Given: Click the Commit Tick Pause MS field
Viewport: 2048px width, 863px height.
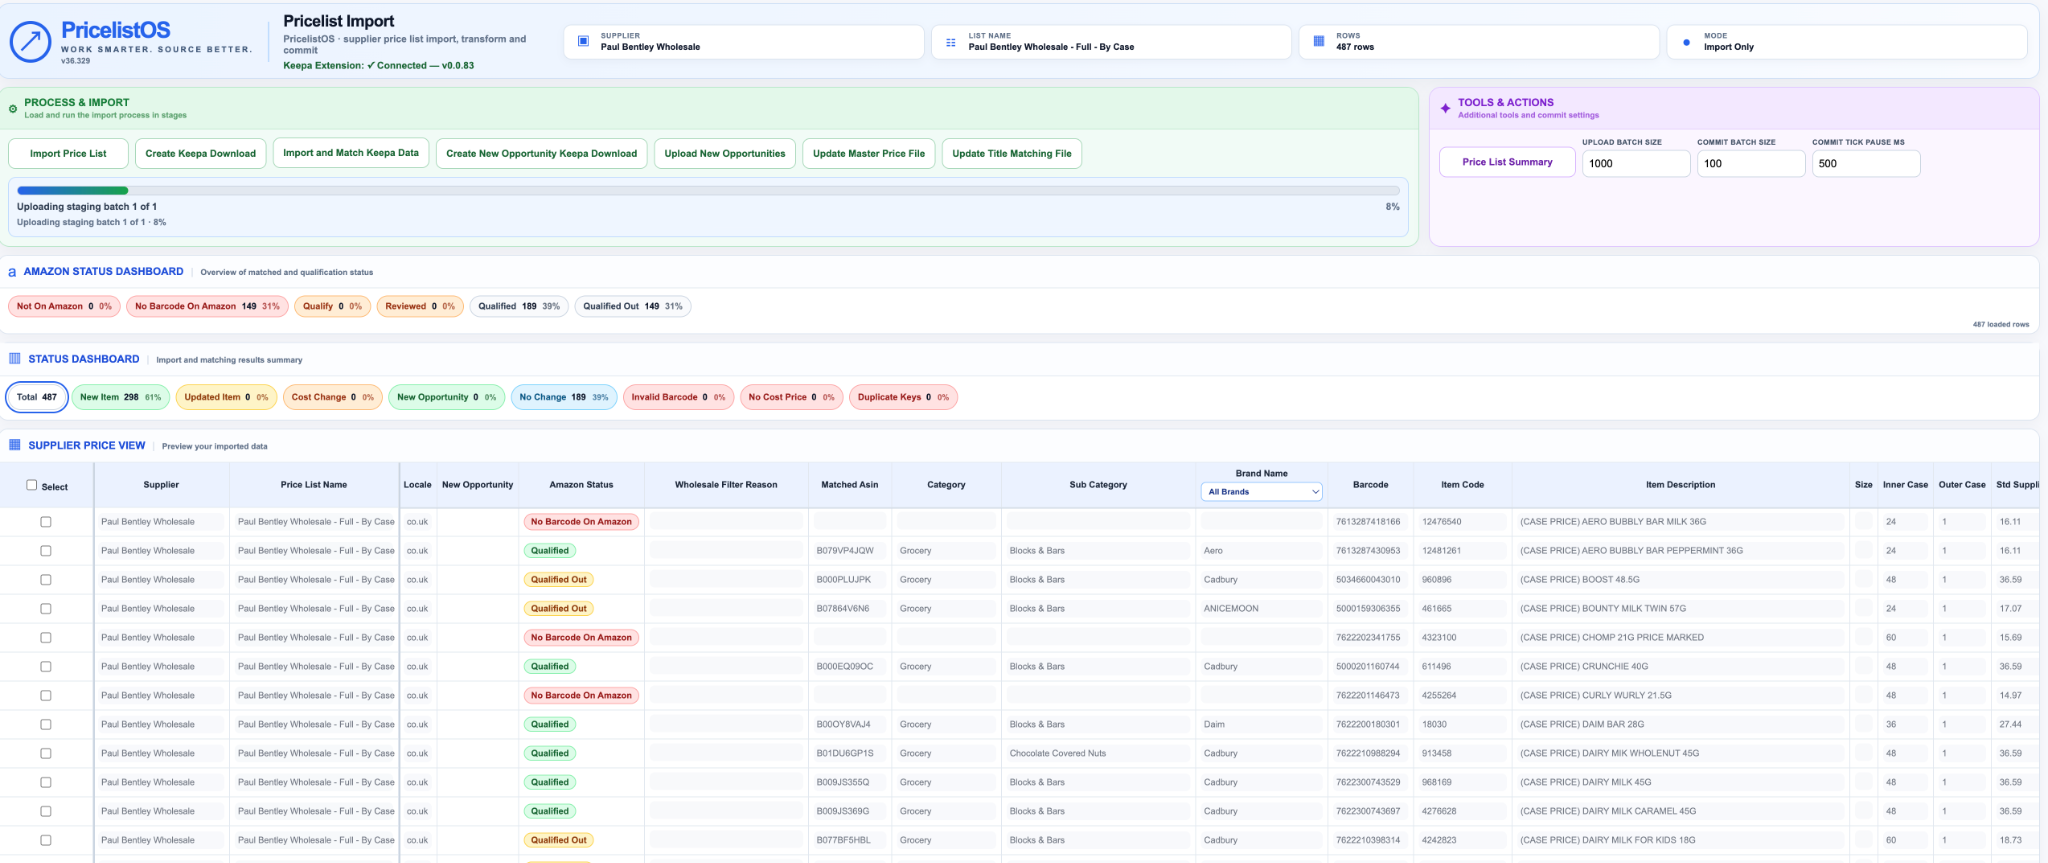Looking at the screenshot, I should pyautogui.click(x=1866, y=163).
